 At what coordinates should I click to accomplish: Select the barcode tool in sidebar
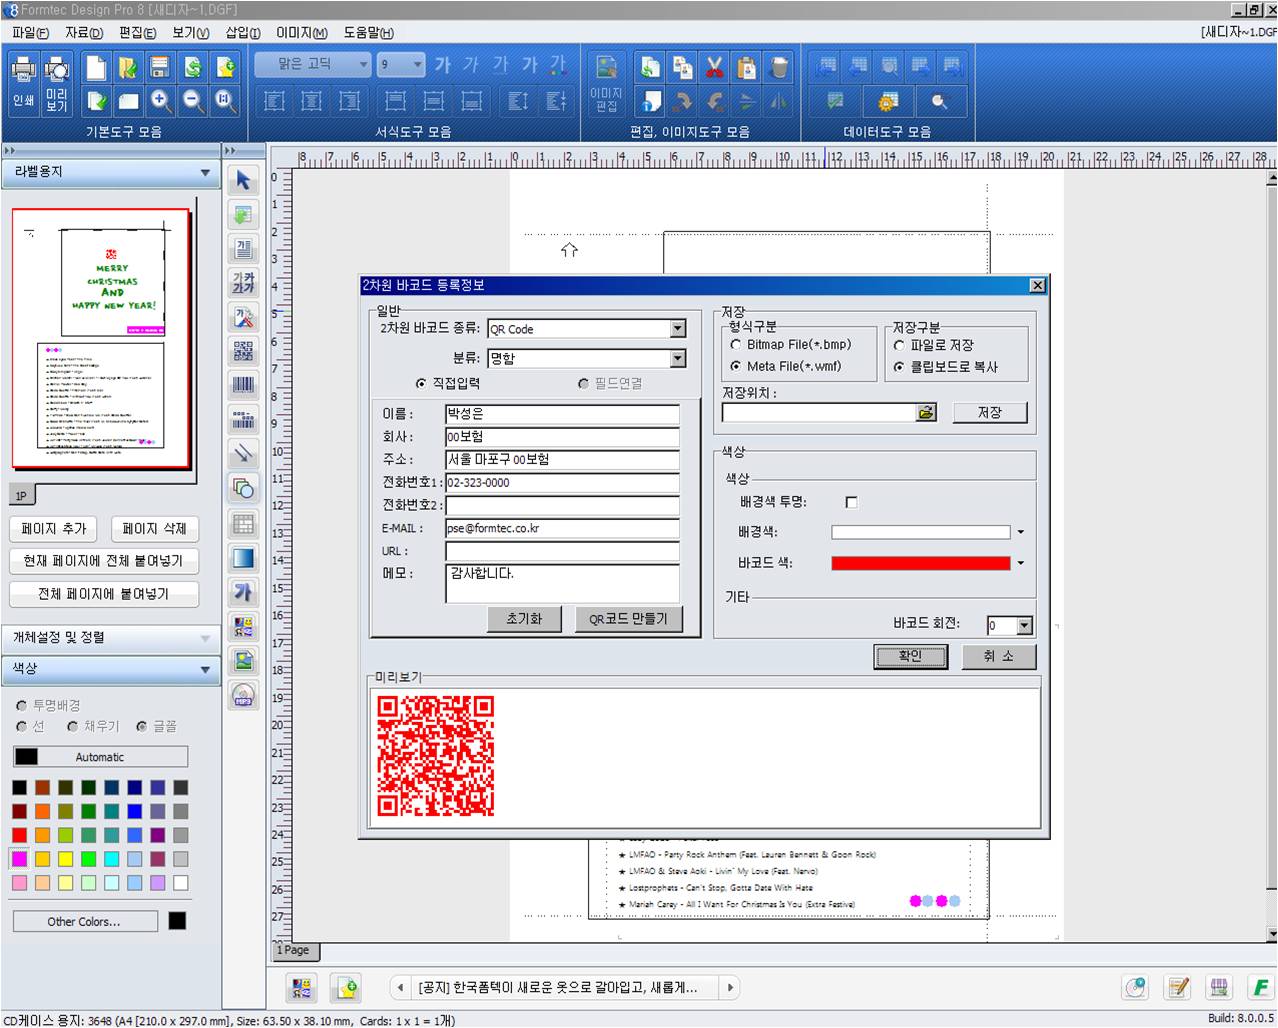pos(243,384)
